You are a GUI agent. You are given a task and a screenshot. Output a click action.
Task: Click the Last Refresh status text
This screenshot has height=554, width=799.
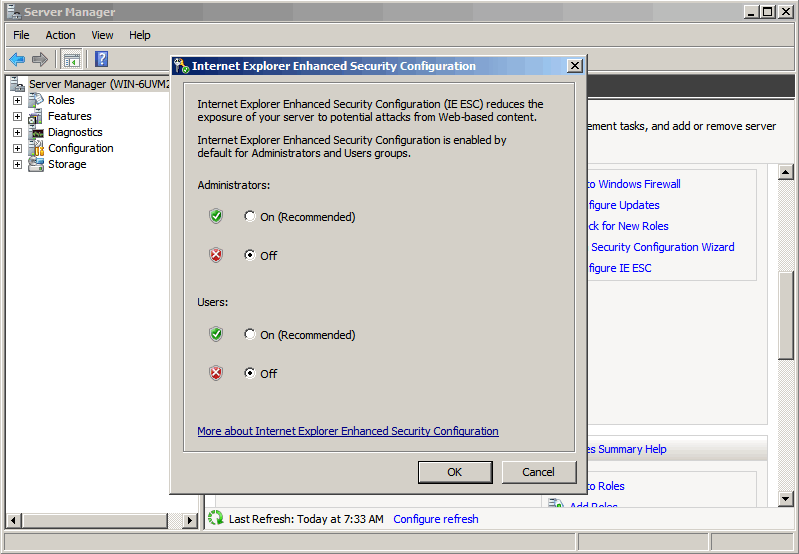click(x=306, y=519)
